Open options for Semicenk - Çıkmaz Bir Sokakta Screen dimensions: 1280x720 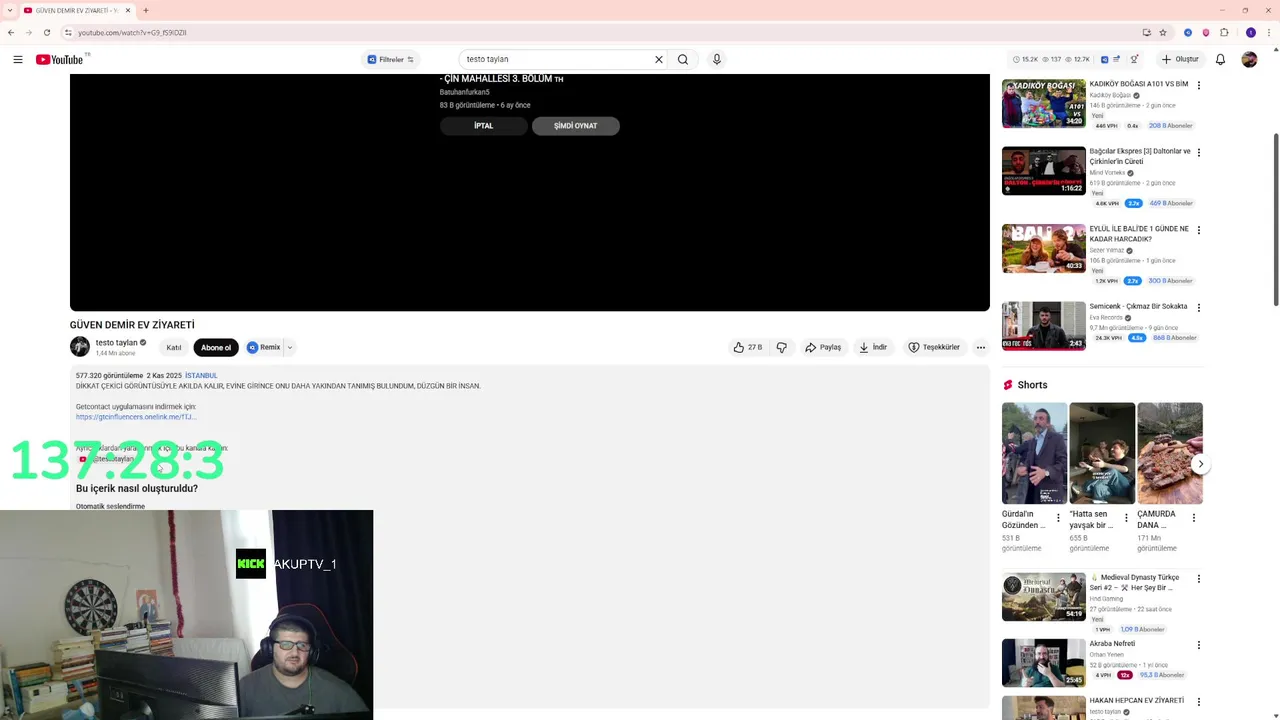[1199, 308]
